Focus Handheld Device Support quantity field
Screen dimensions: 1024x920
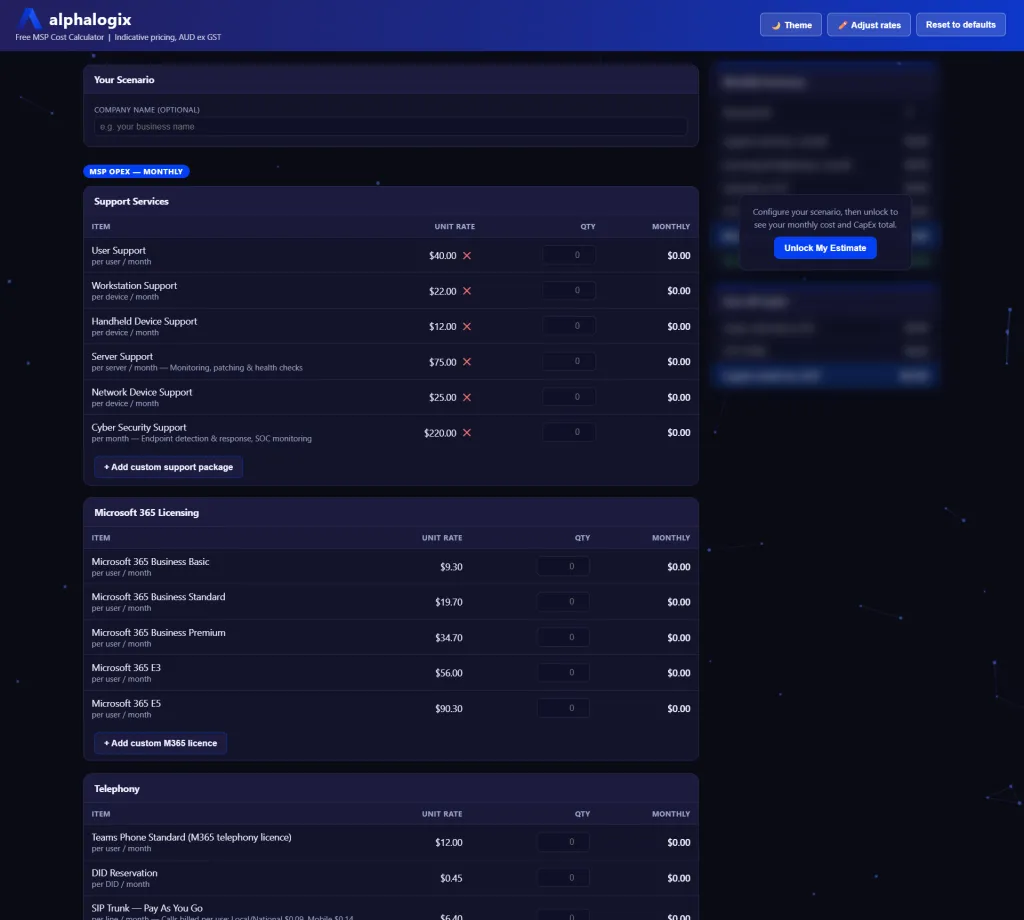[x=569, y=326]
